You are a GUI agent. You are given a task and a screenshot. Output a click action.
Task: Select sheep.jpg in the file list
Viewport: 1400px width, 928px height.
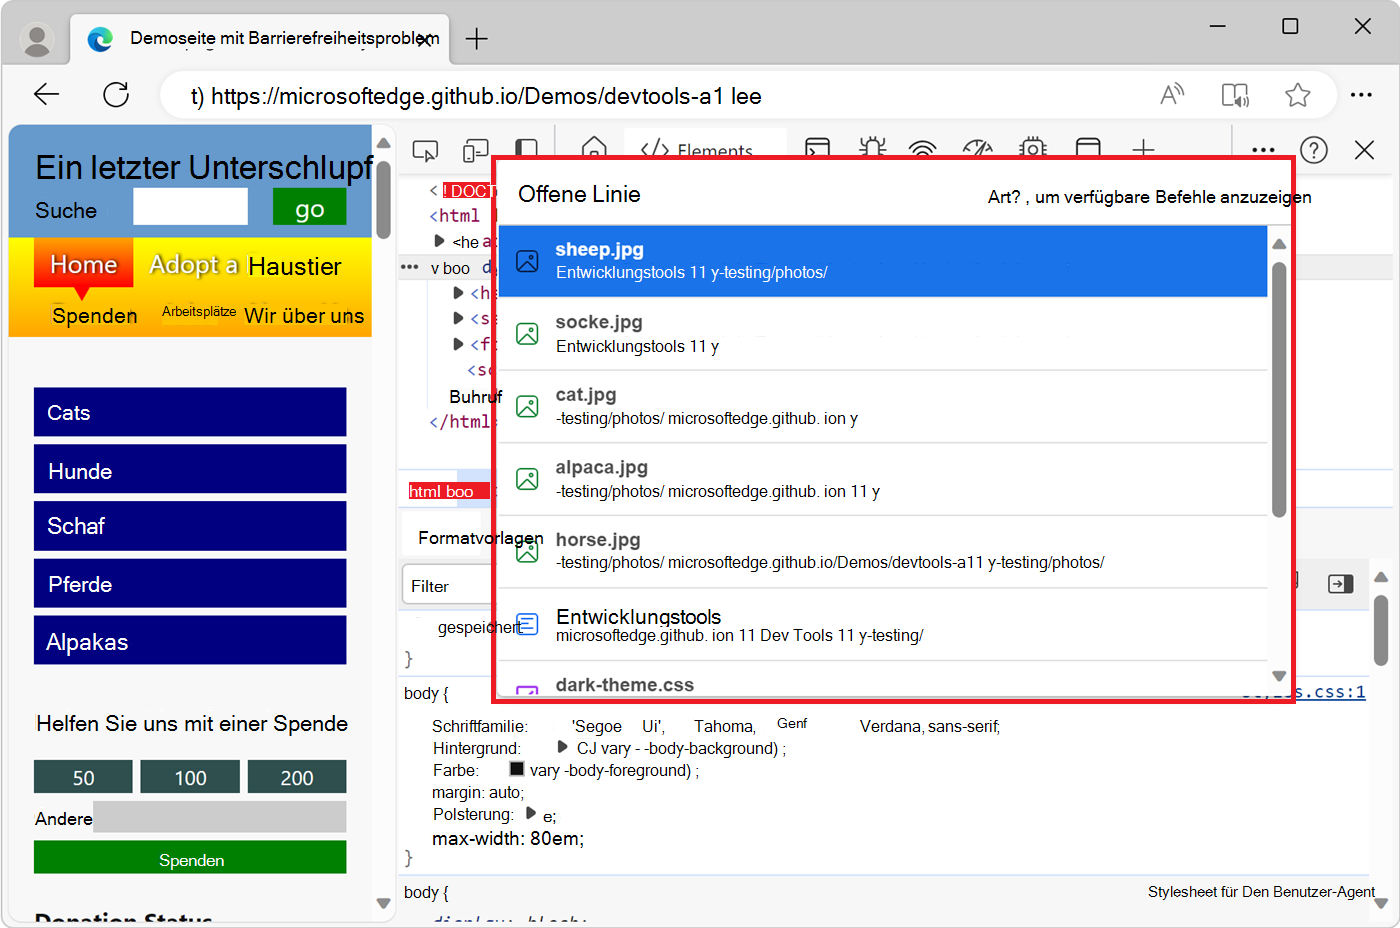point(882,260)
